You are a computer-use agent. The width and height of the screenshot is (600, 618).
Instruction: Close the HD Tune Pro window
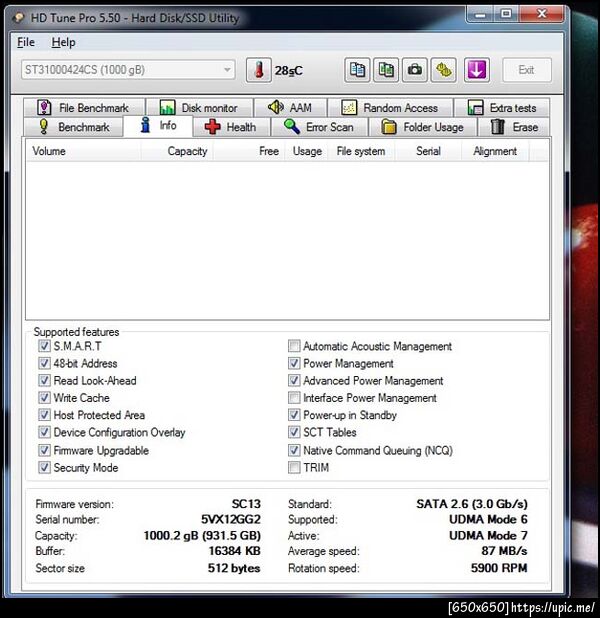[x=542, y=15]
